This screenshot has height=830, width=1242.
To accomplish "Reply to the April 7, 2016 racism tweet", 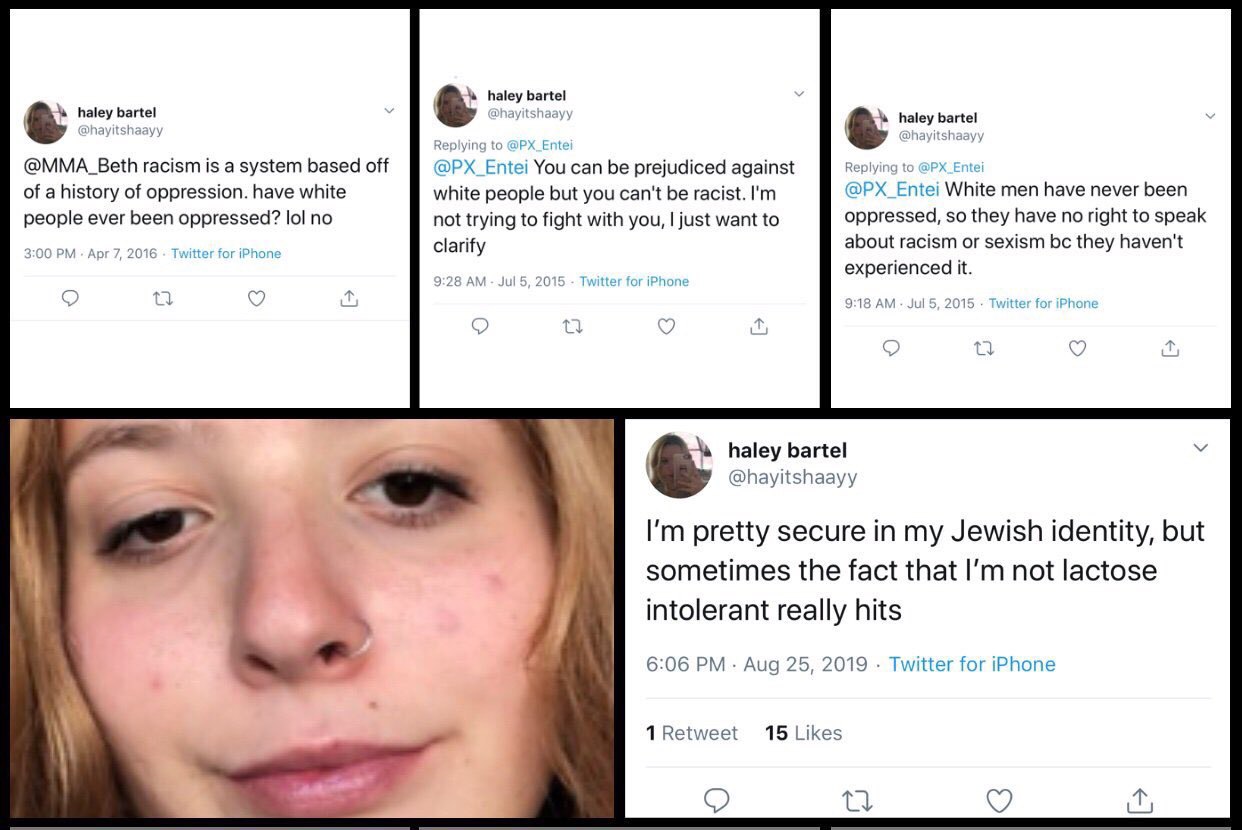I will click(x=70, y=298).
